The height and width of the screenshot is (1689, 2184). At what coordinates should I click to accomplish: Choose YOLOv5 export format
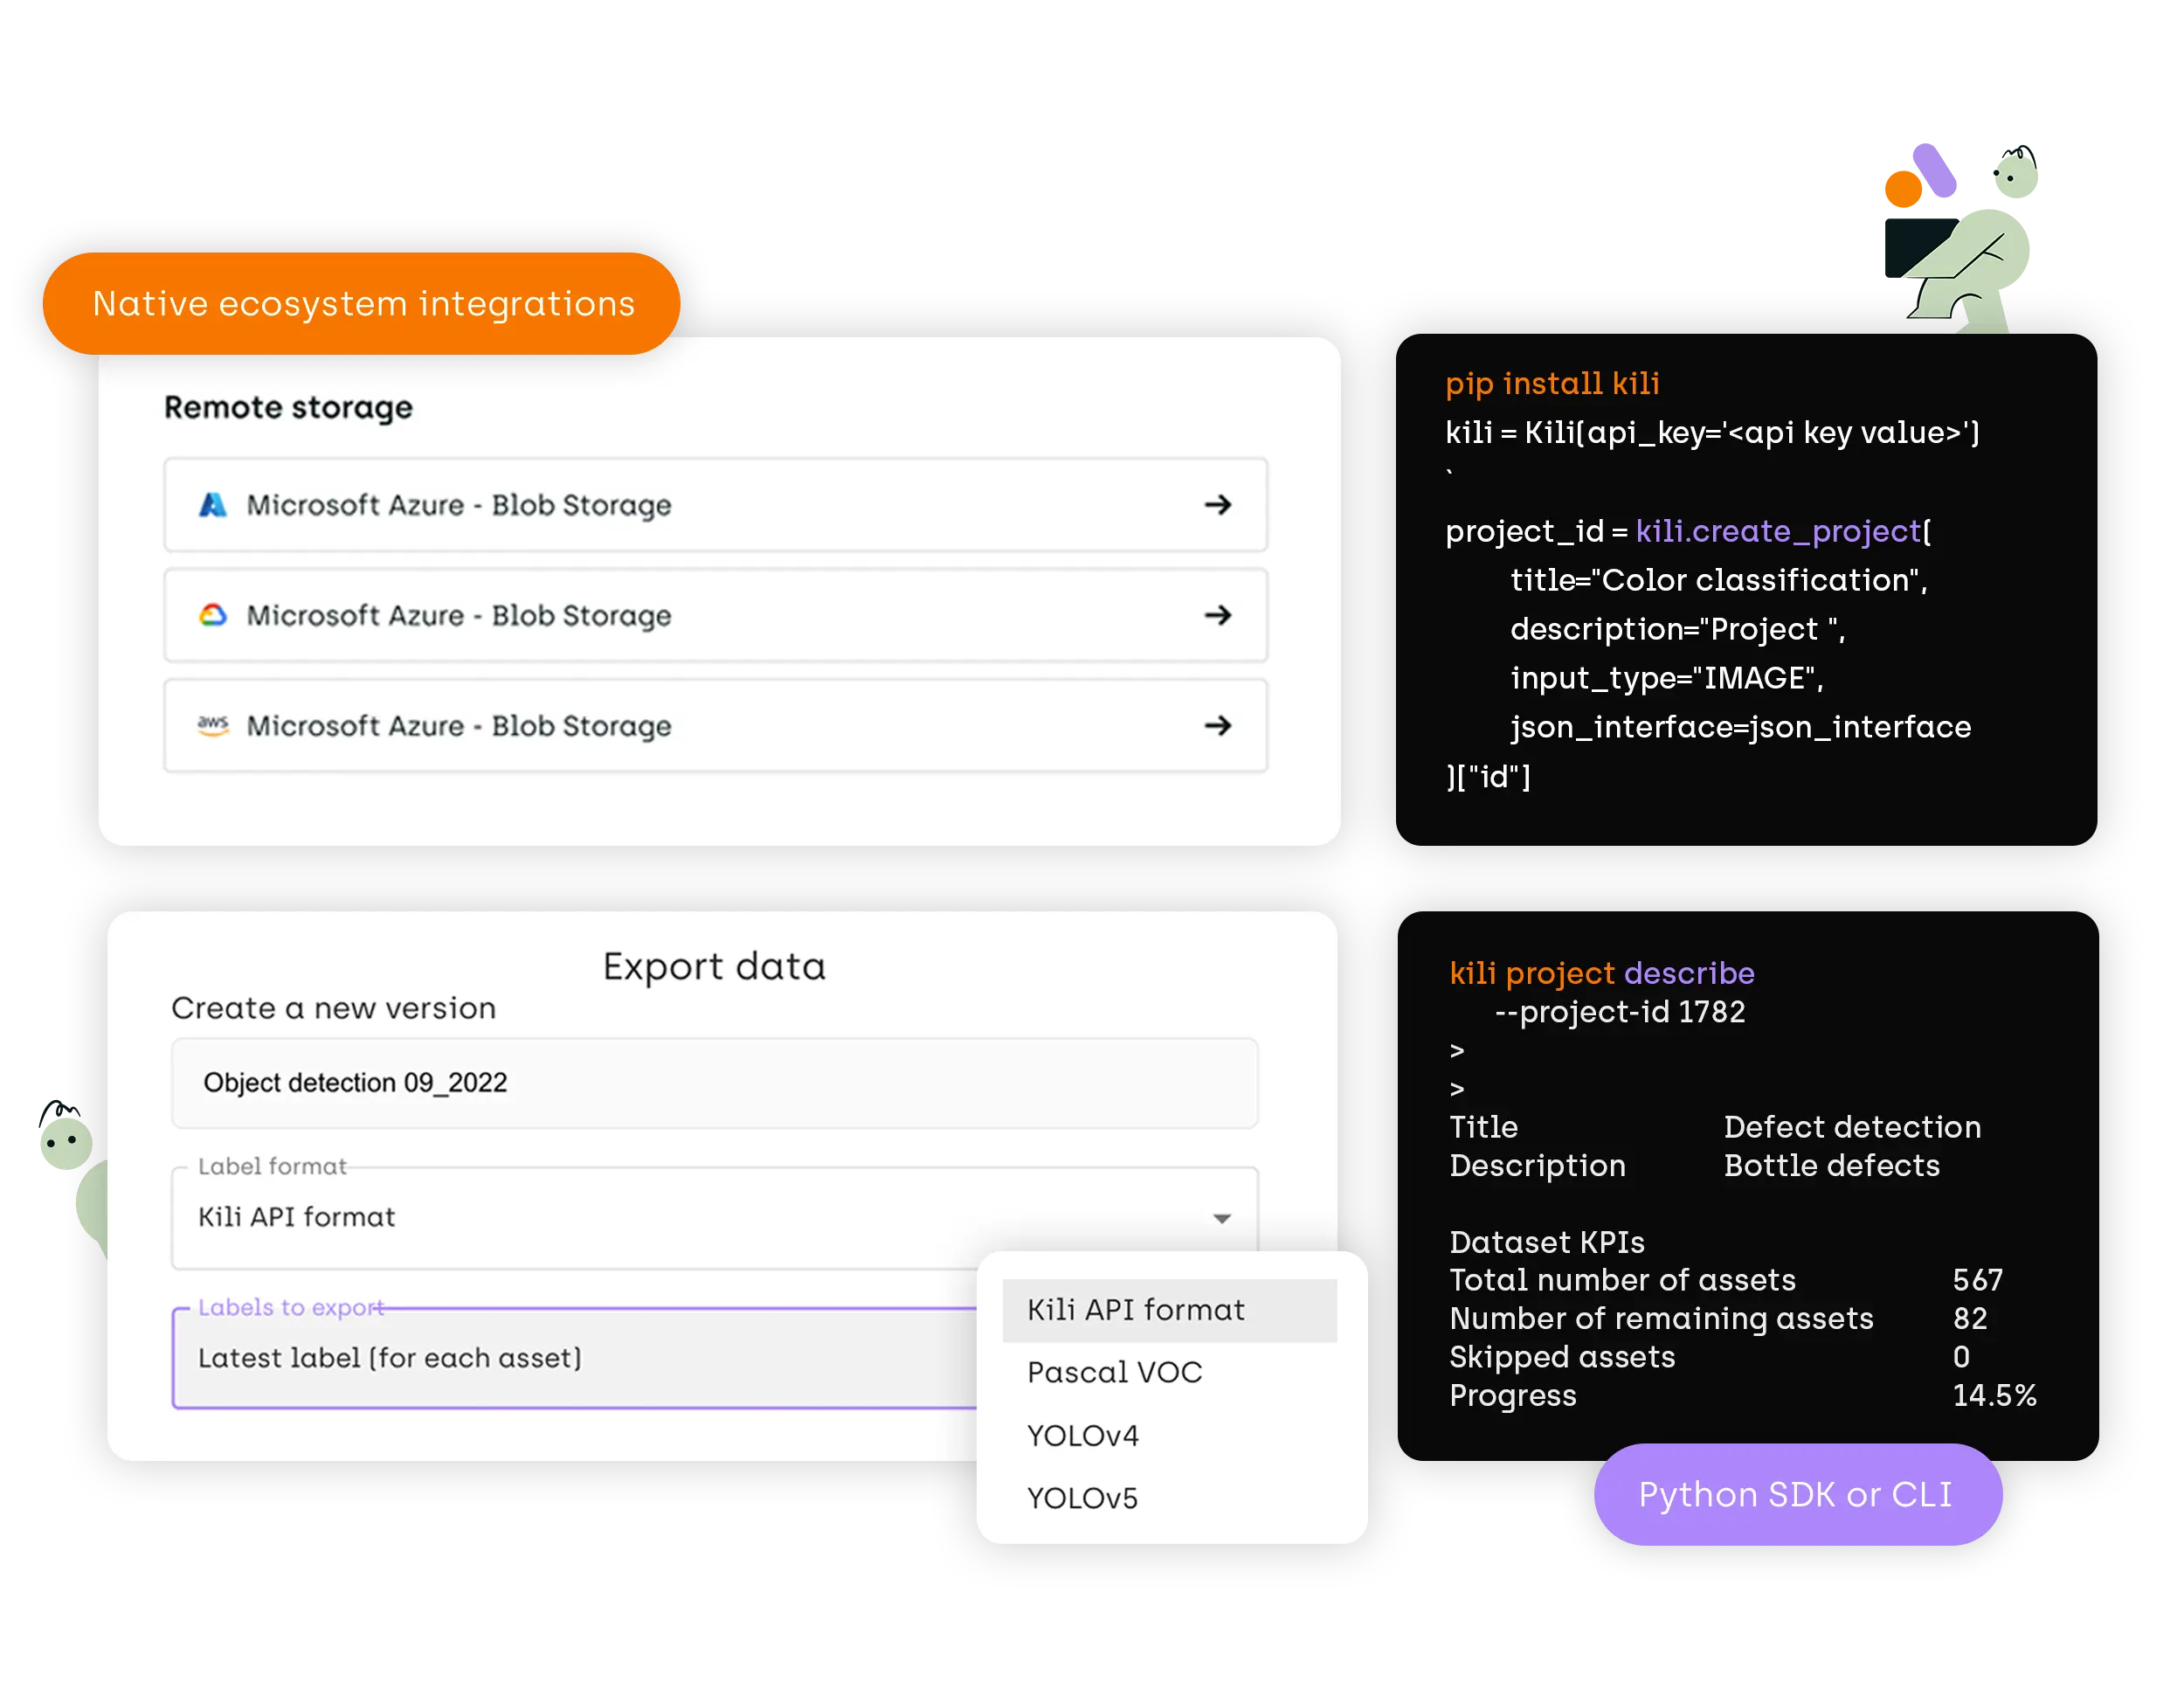tap(1083, 1497)
